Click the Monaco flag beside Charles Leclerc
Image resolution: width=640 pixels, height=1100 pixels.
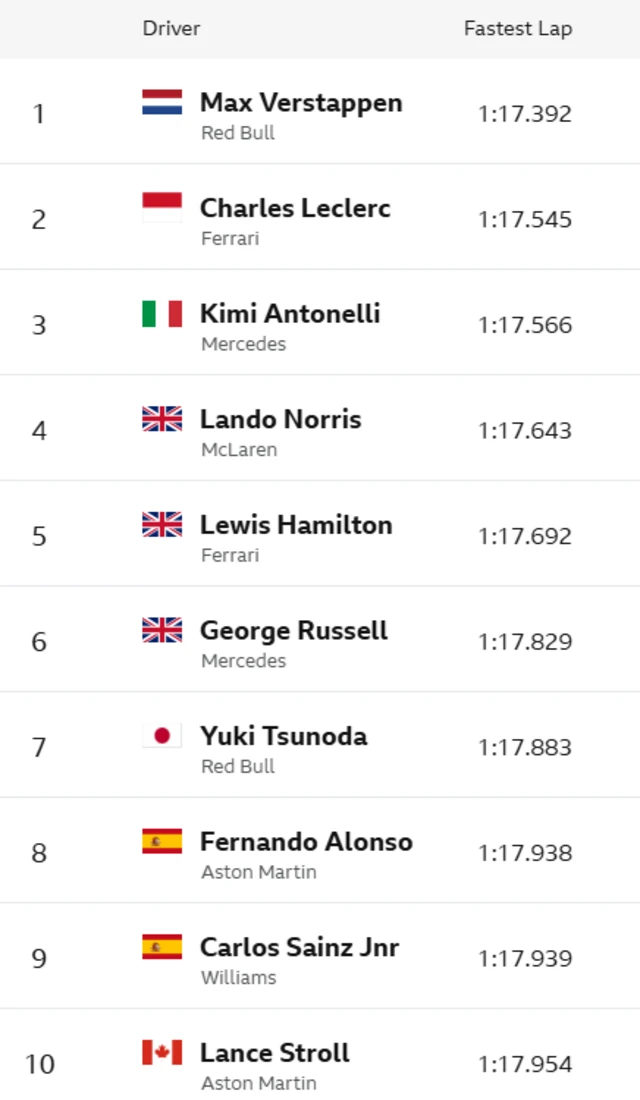(162, 208)
